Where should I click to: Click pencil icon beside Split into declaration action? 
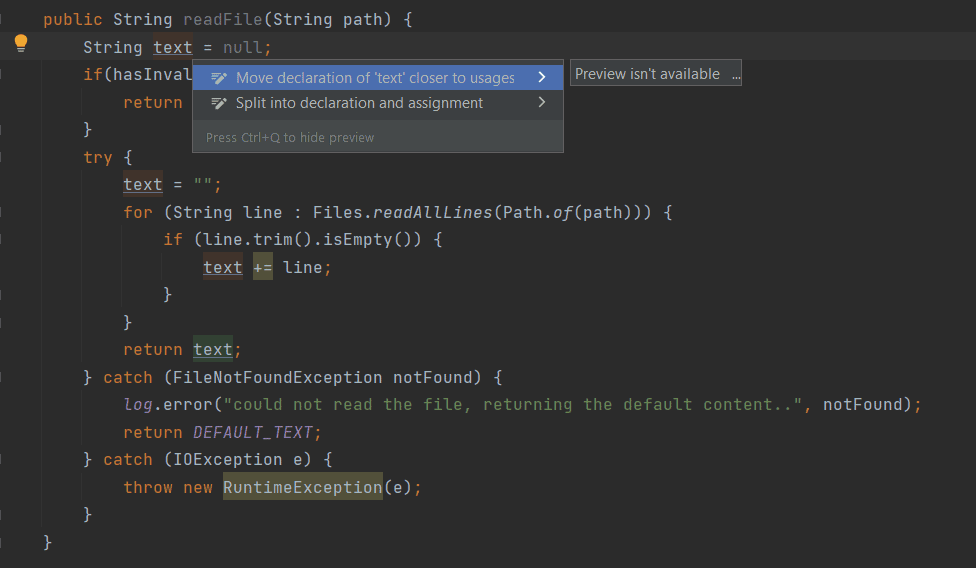pyautogui.click(x=218, y=103)
